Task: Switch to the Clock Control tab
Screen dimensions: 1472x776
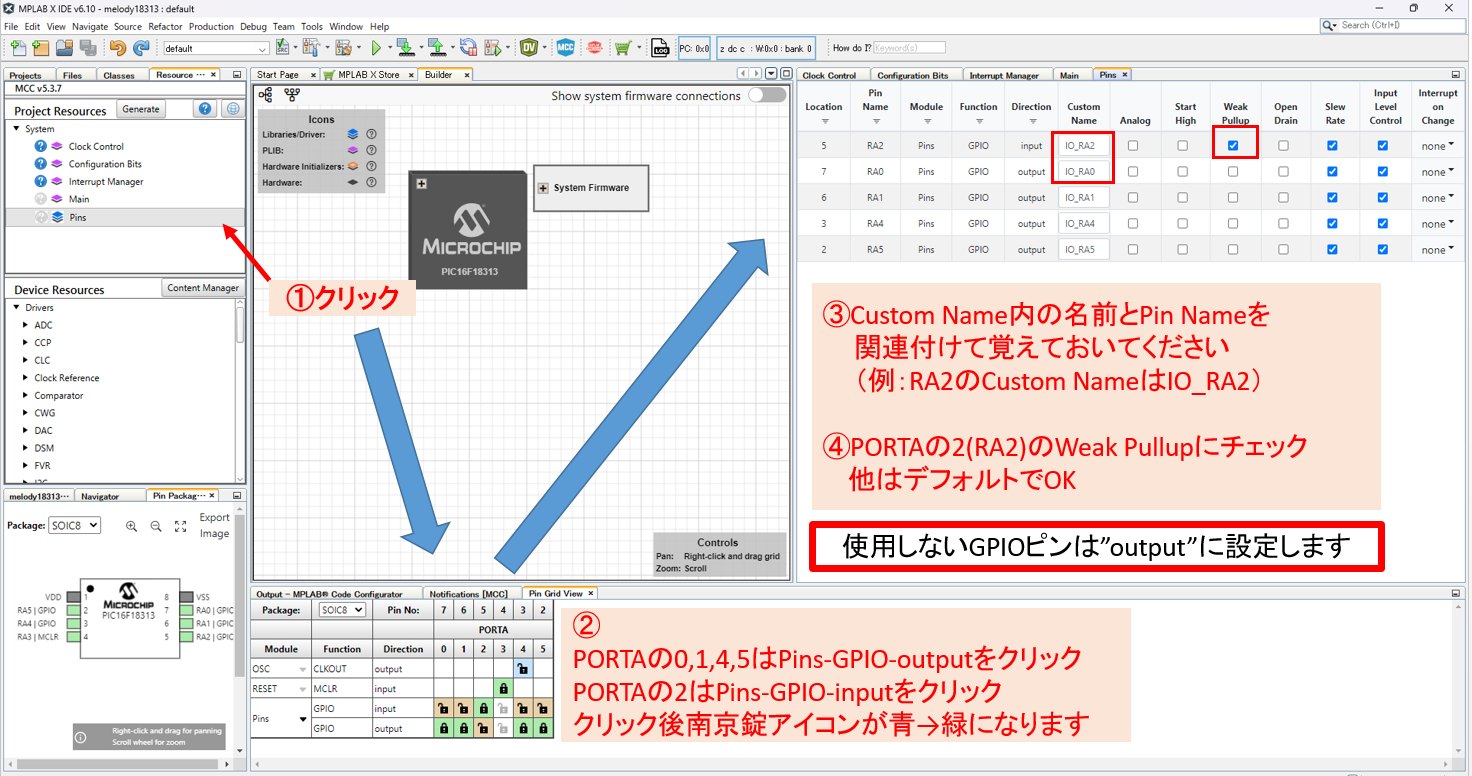Action: click(829, 75)
